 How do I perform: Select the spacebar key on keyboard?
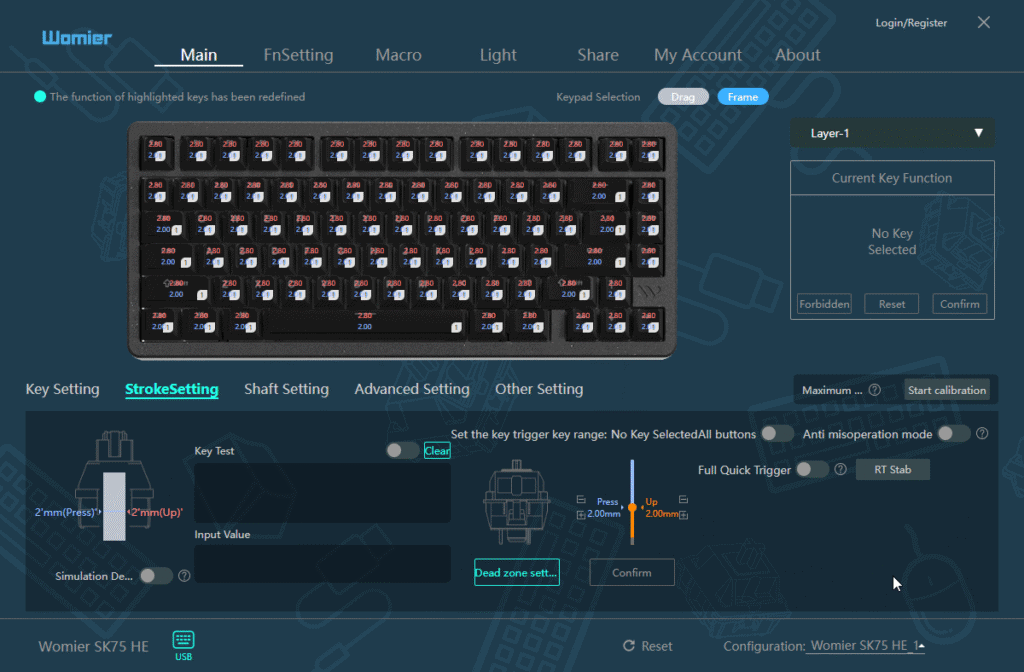click(364, 322)
